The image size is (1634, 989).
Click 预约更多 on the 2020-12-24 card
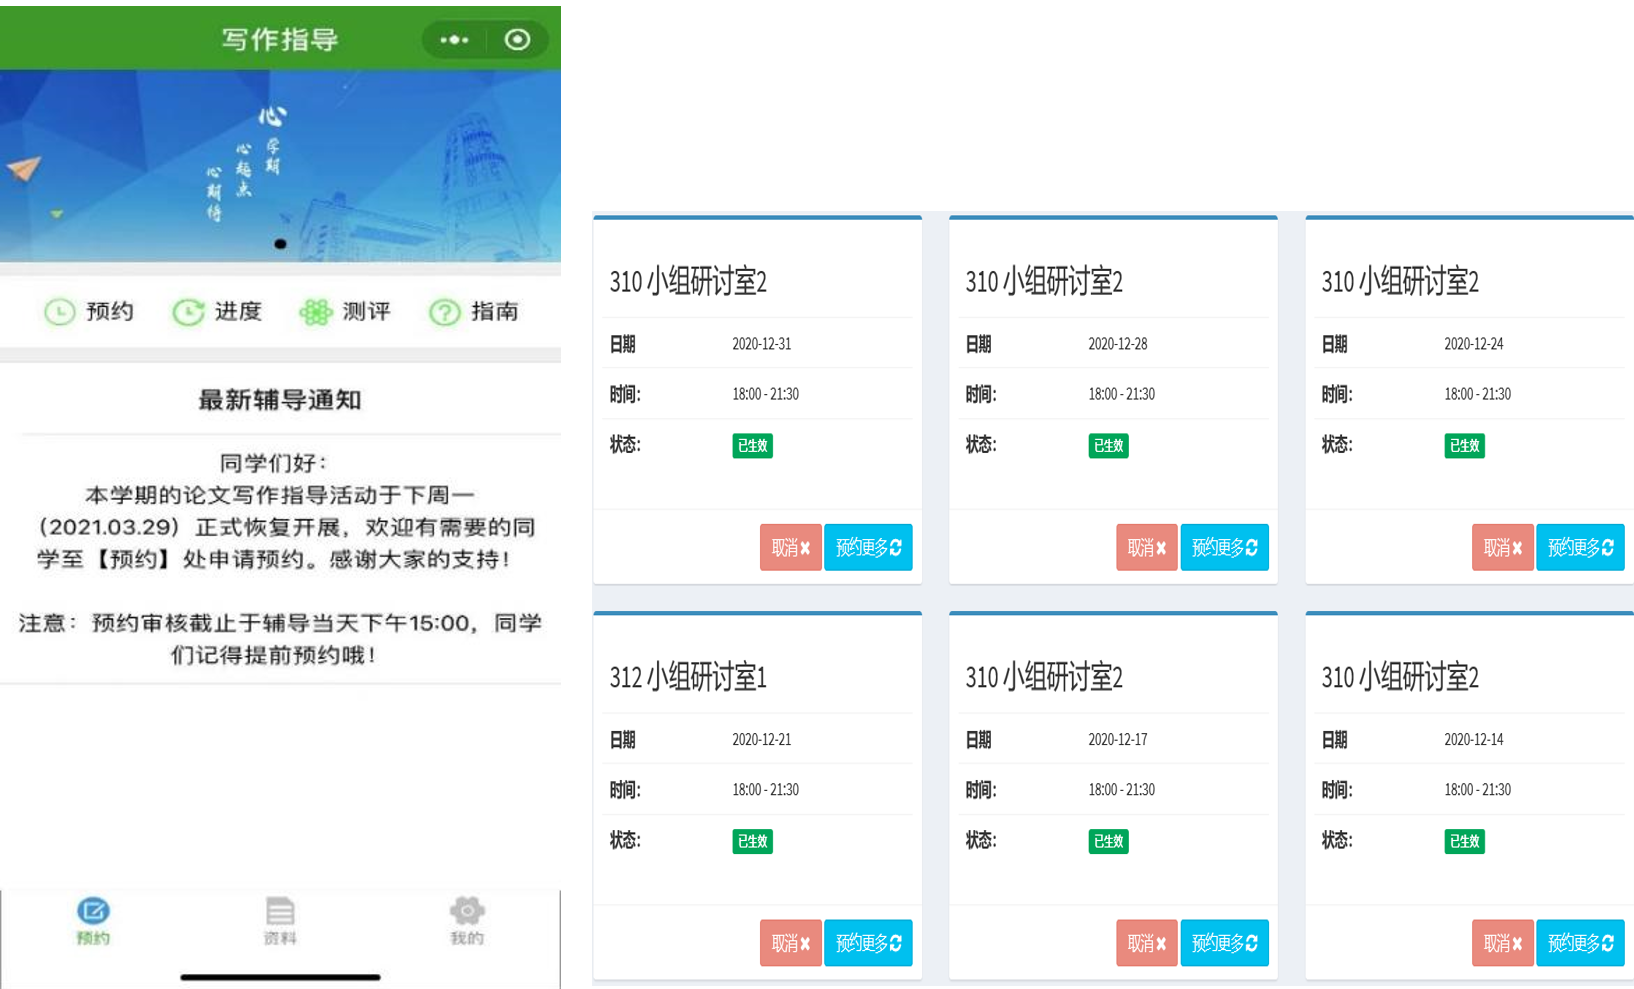tap(1580, 547)
